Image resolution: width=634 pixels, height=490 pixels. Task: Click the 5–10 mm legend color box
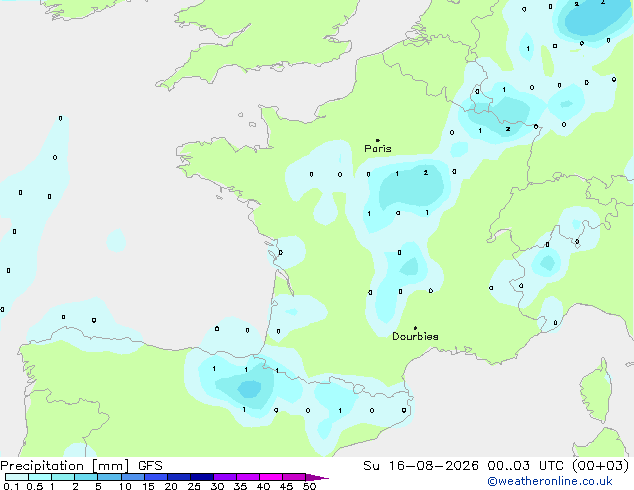click(x=109, y=477)
